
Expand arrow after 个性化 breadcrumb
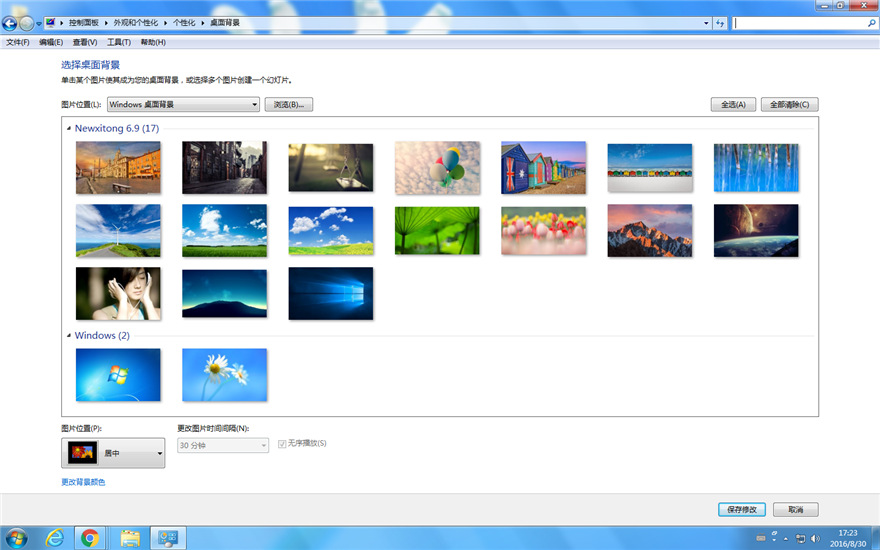(203, 23)
